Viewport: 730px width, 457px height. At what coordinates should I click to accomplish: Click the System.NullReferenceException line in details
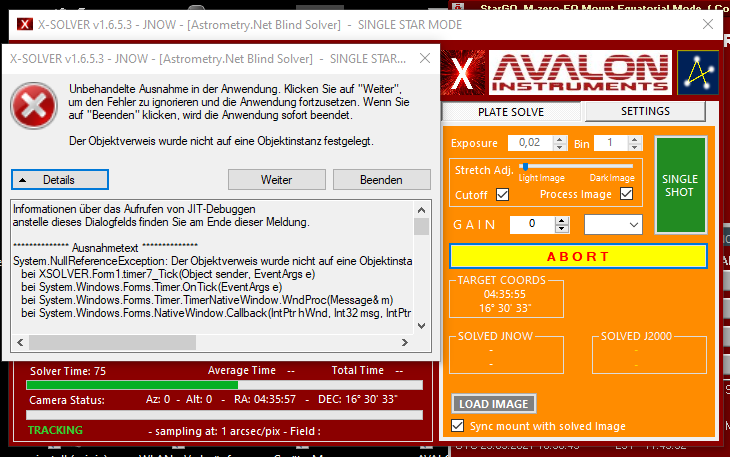pos(212,261)
